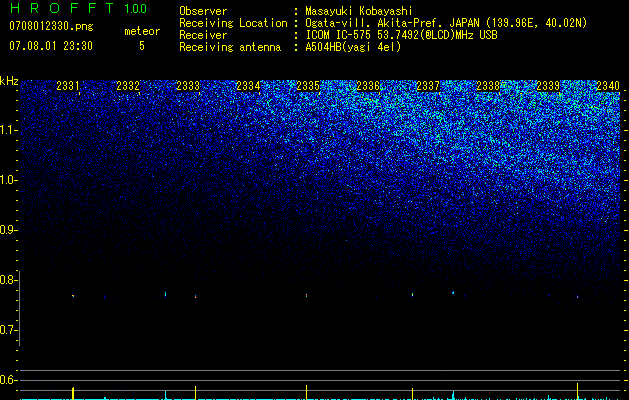Select the observer name Masayuki Kobayashi
The height and width of the screenshot is (400, 629).
pos(359,11)
